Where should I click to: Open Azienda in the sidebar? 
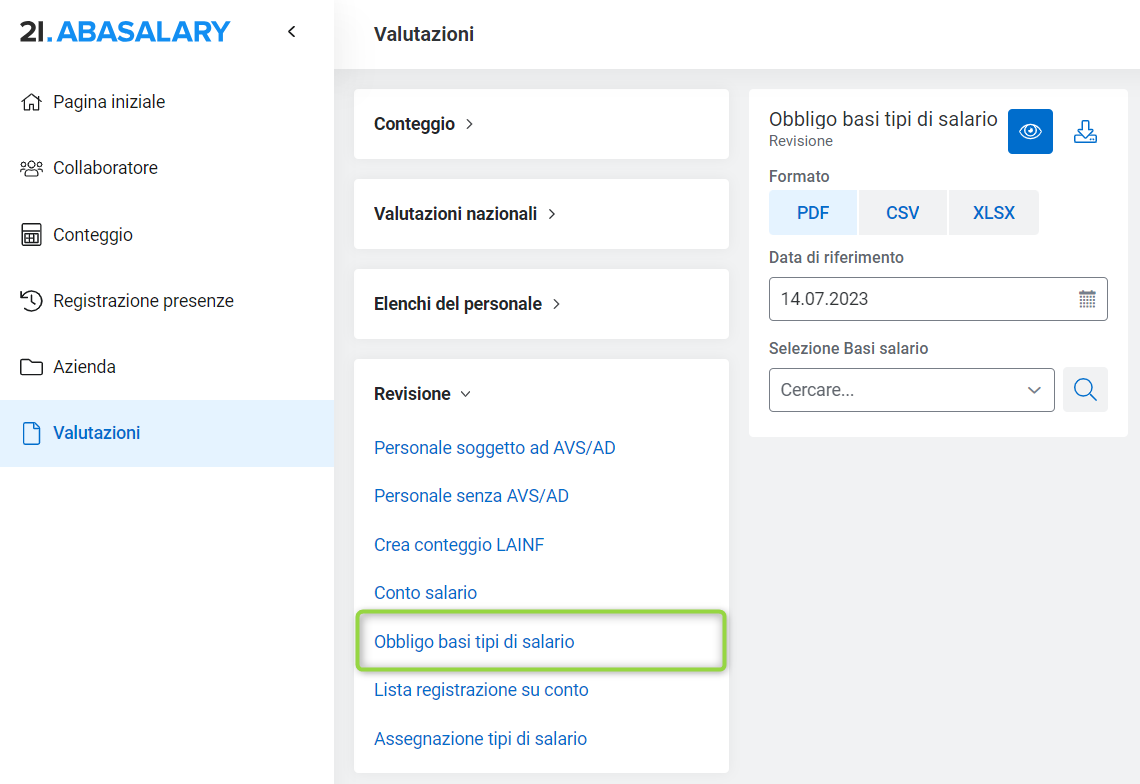[x=84, y=367]
